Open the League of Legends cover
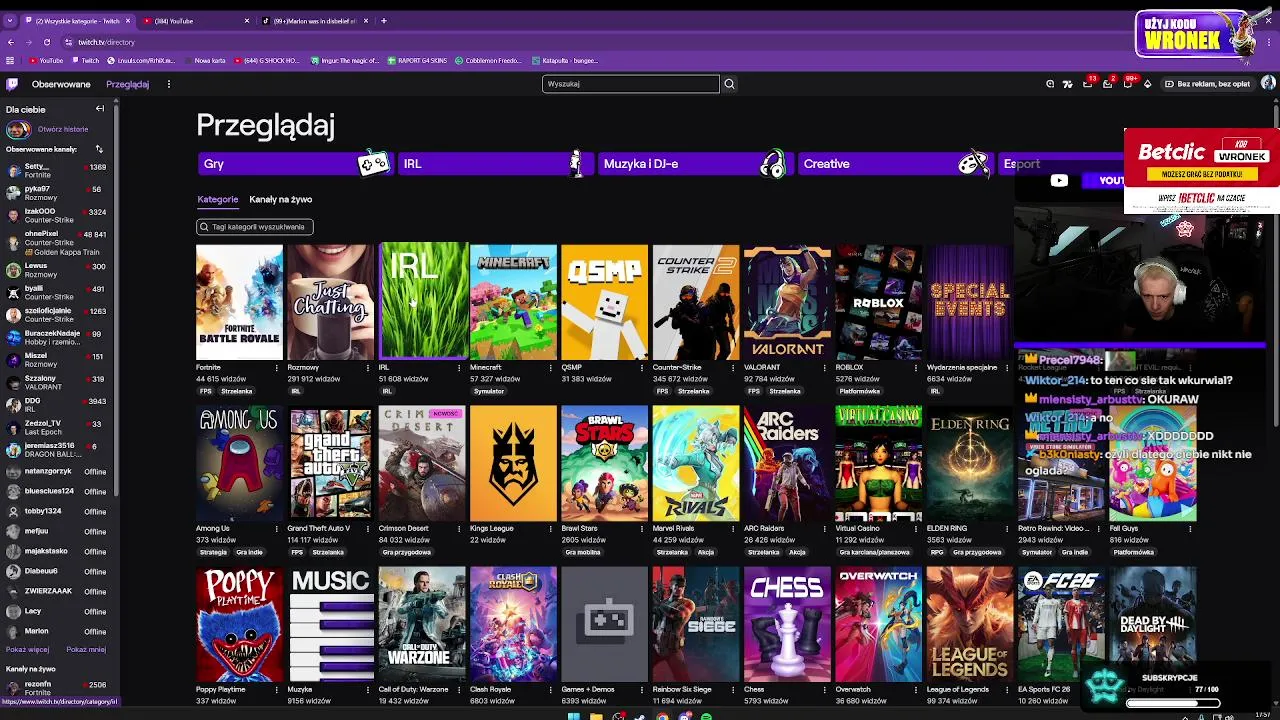This screenshot has width=1280, height=720. [969, 624]
